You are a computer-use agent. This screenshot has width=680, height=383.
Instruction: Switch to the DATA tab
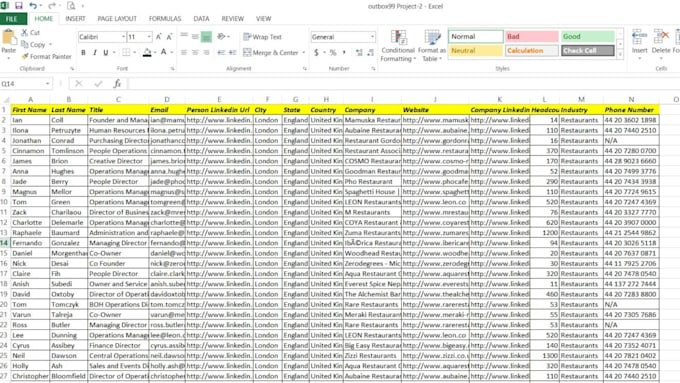[201, 19]
